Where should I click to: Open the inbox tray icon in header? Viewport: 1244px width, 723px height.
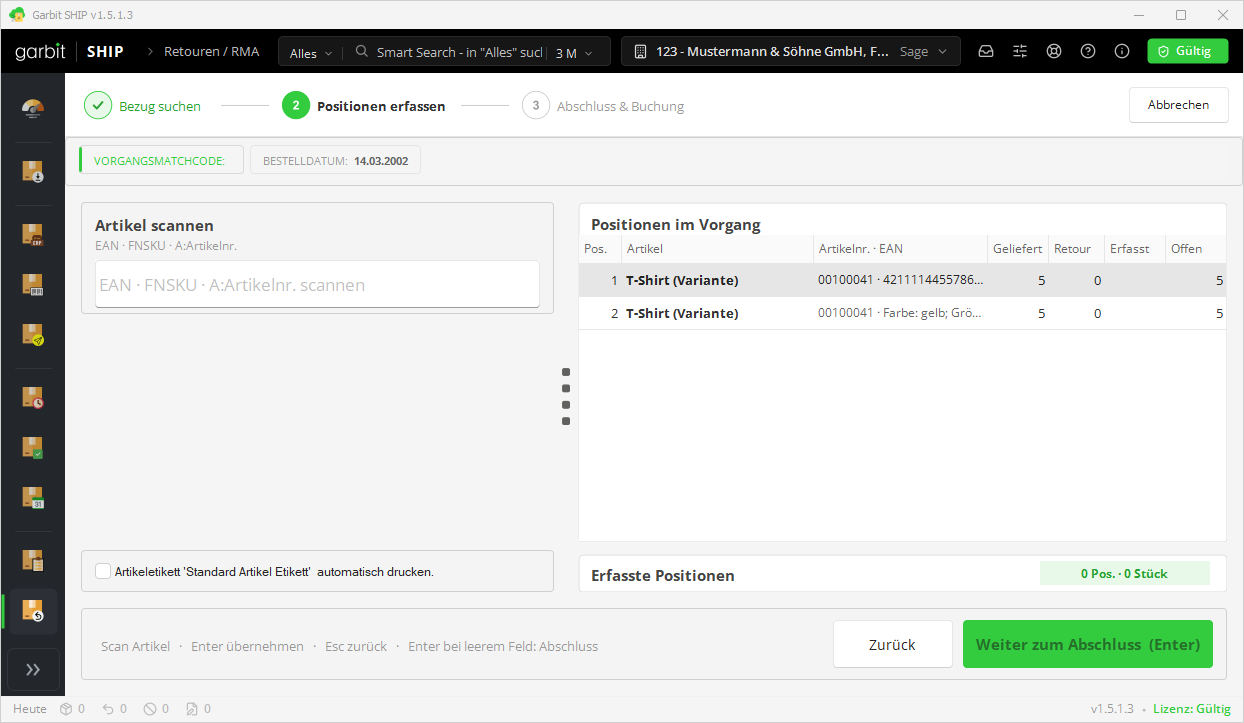point(986,51)
